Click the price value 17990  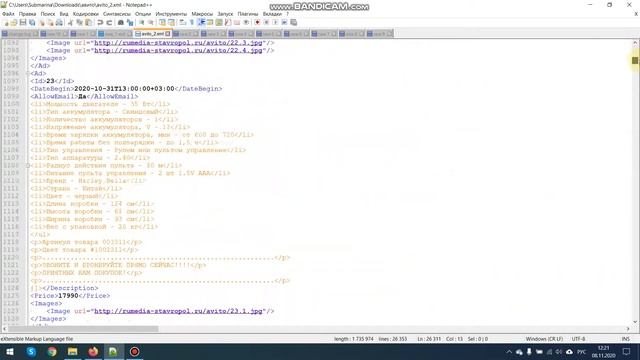click(68, 296)
